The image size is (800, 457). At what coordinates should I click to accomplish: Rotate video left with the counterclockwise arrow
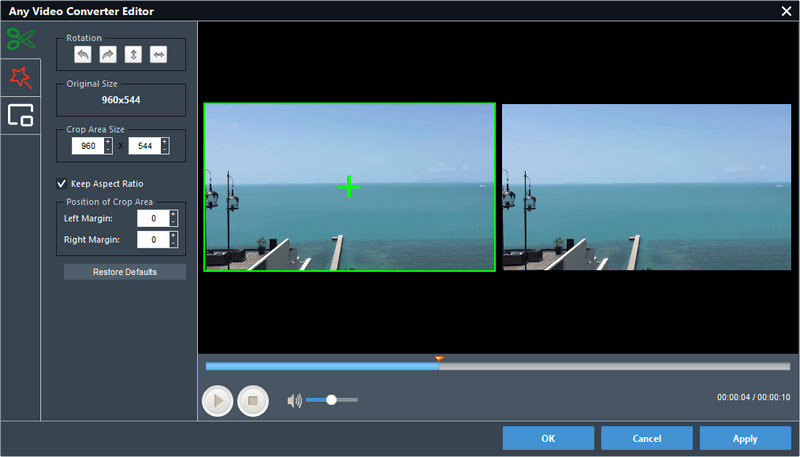(x=81, y=55)
